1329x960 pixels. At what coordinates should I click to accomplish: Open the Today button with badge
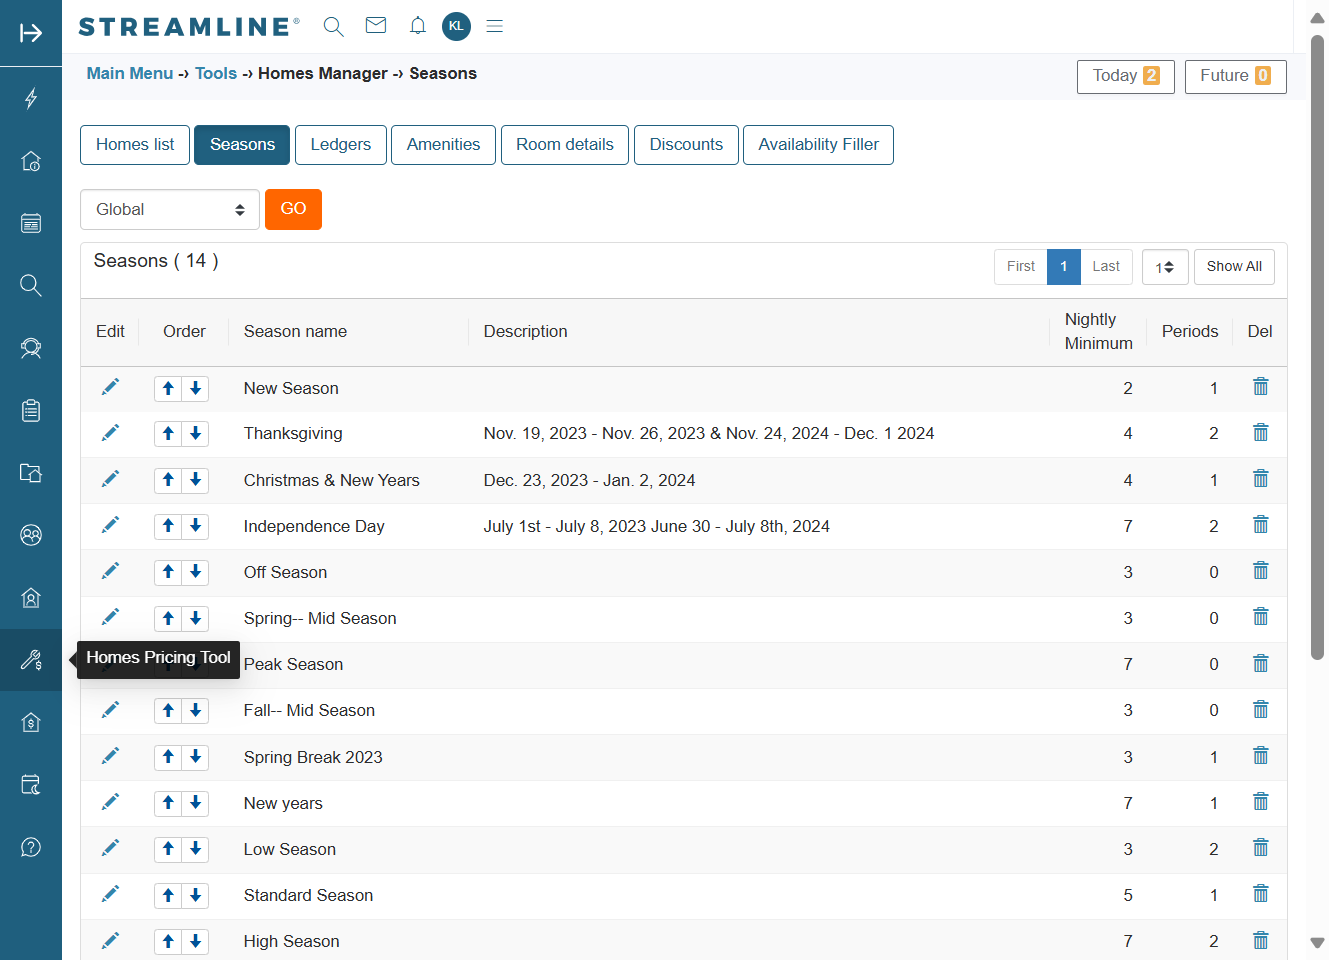pos(1126,77)
